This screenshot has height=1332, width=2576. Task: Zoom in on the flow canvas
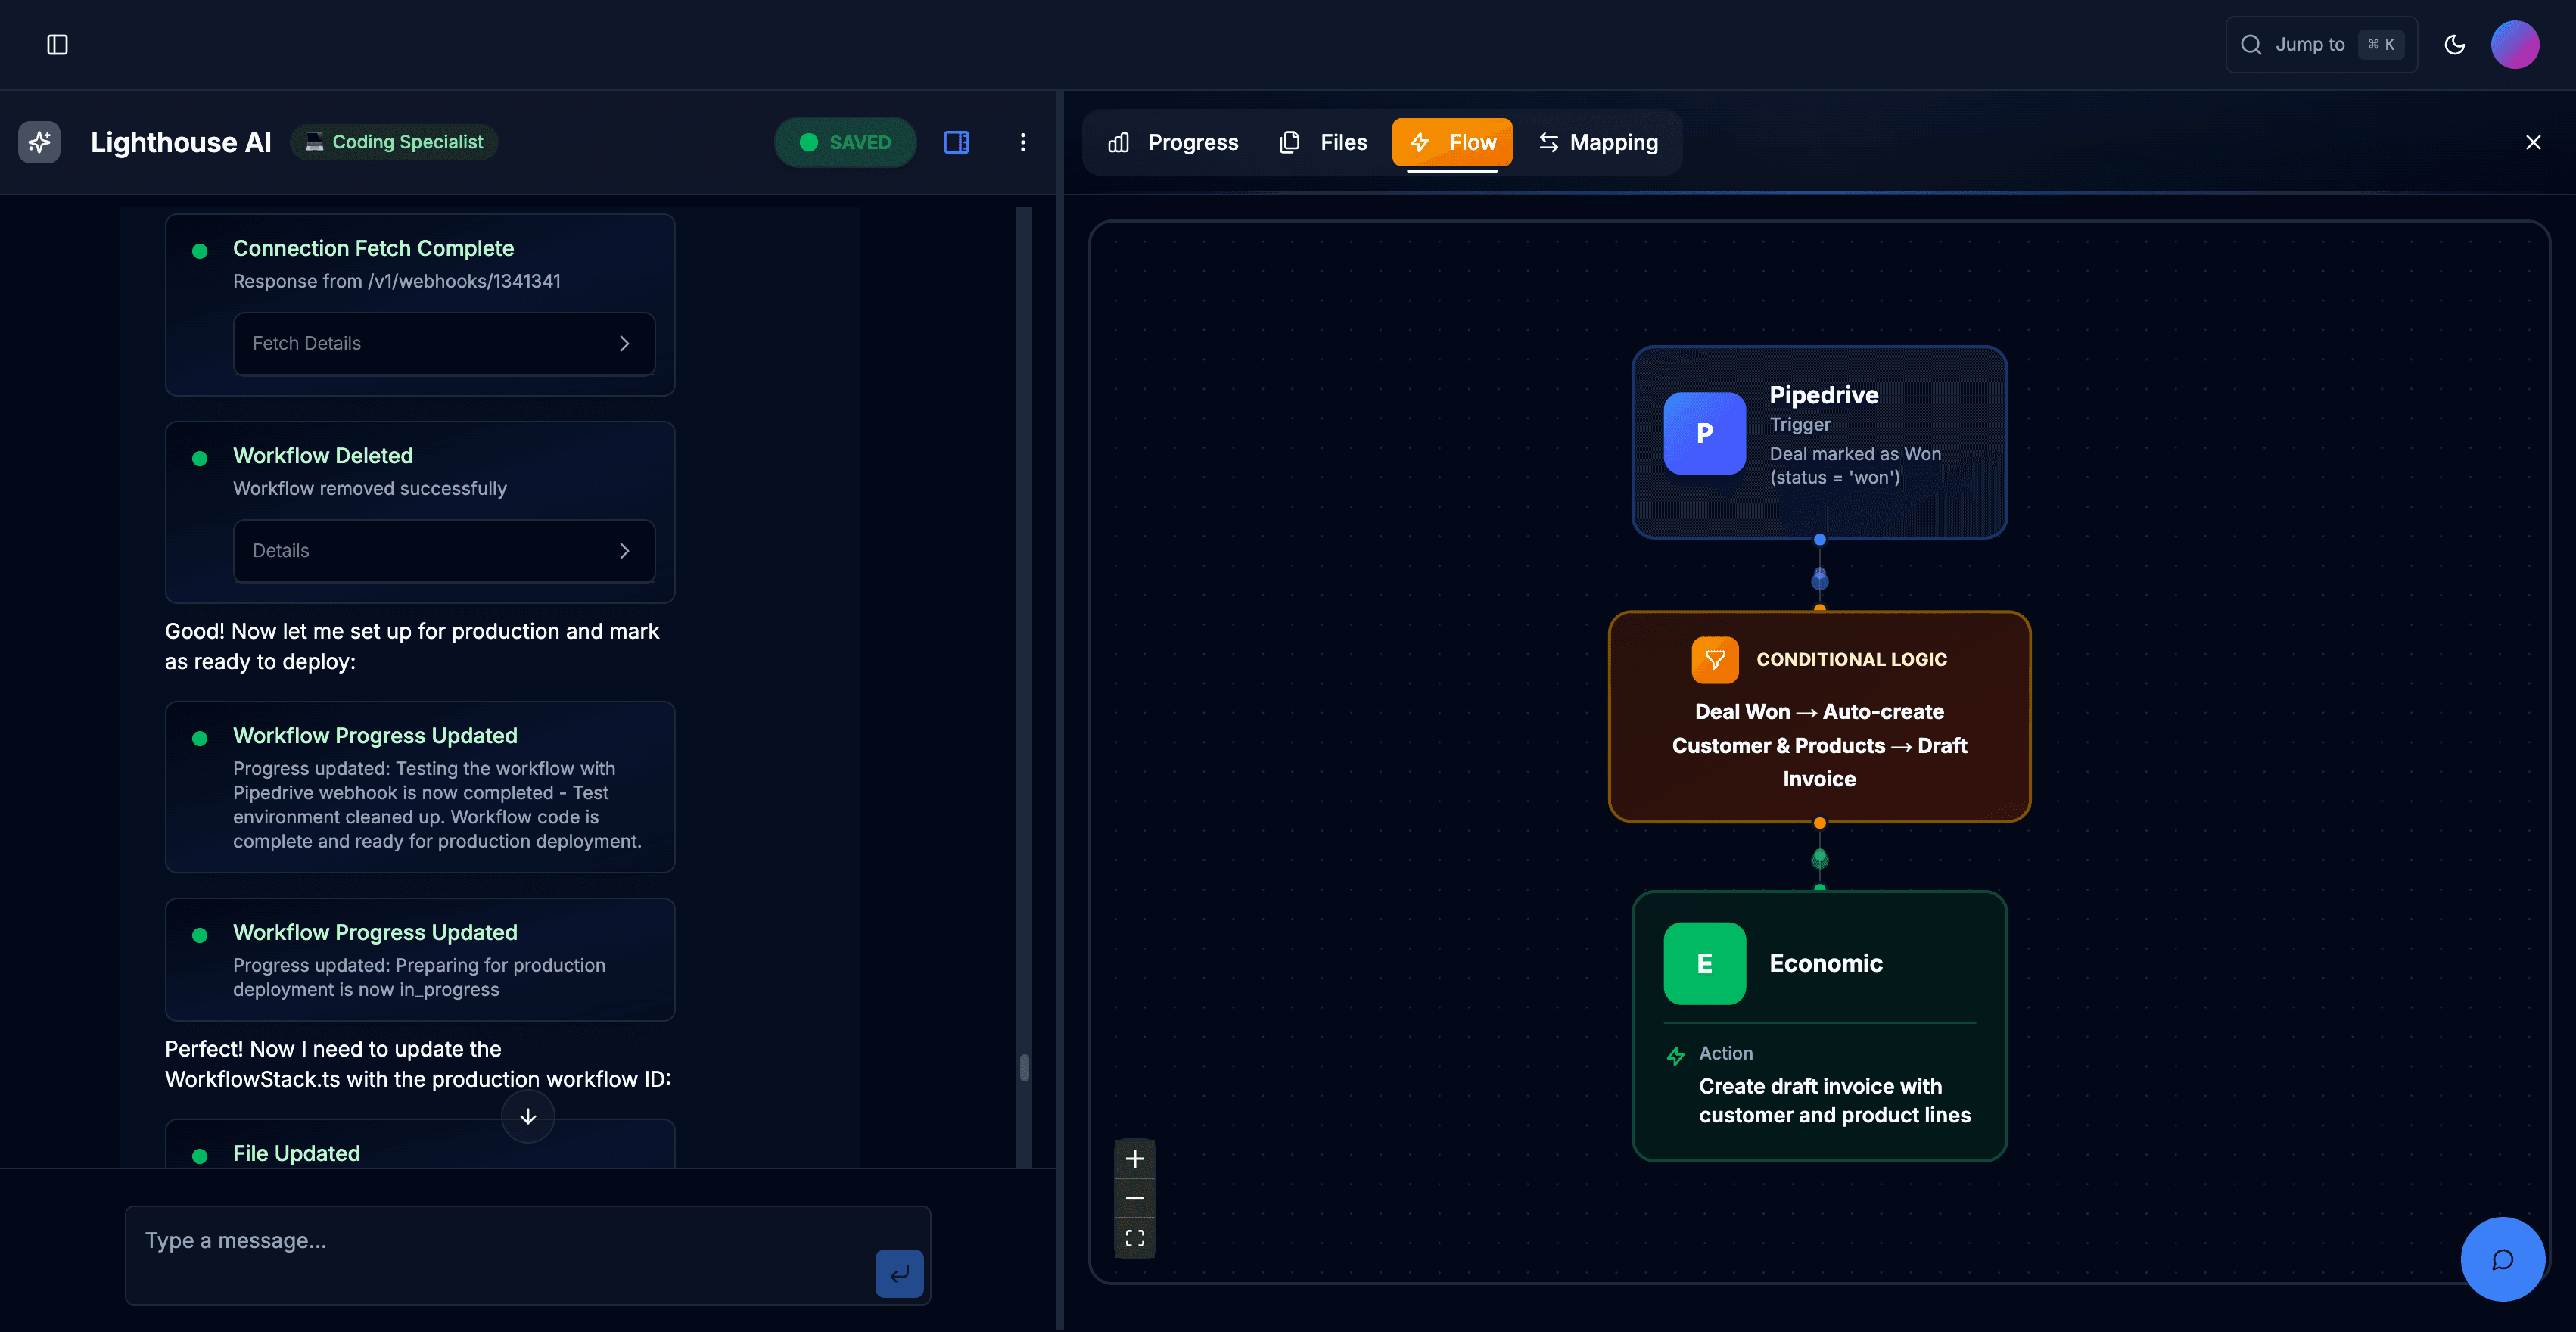pyautogui.click(x=1134, y=1159)
